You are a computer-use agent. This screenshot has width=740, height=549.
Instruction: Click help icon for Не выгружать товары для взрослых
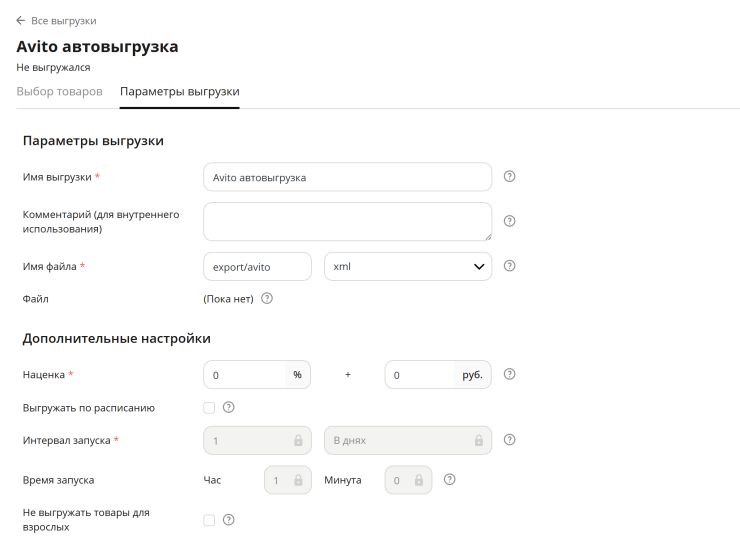coord(228,520)
